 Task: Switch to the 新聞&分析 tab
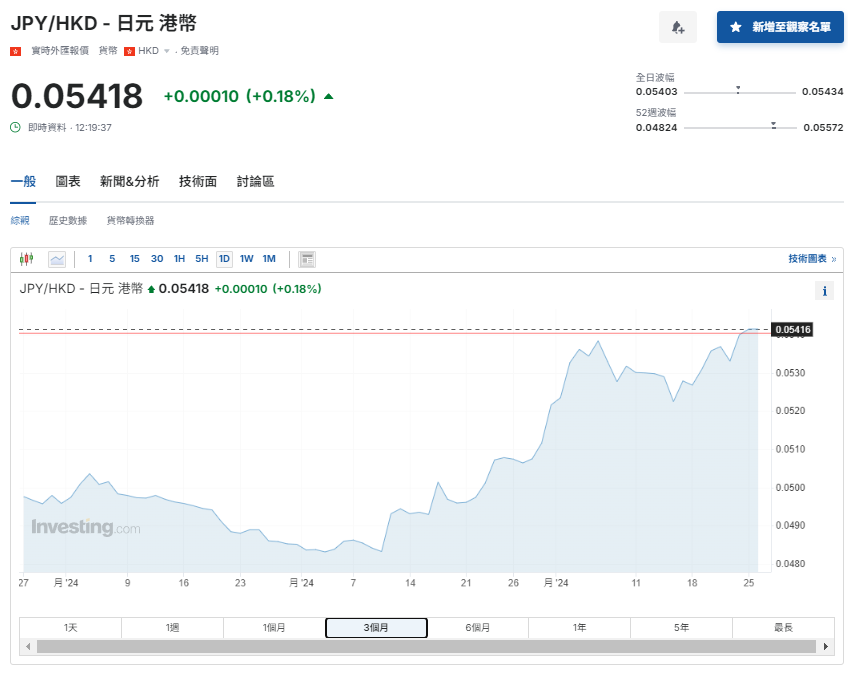click(x=128, y=182)
